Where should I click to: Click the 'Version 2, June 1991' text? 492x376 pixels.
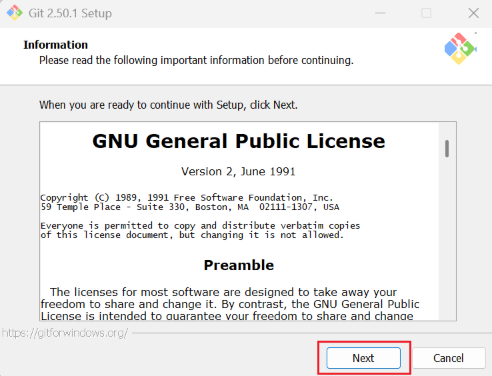click(x=238, y=171)
